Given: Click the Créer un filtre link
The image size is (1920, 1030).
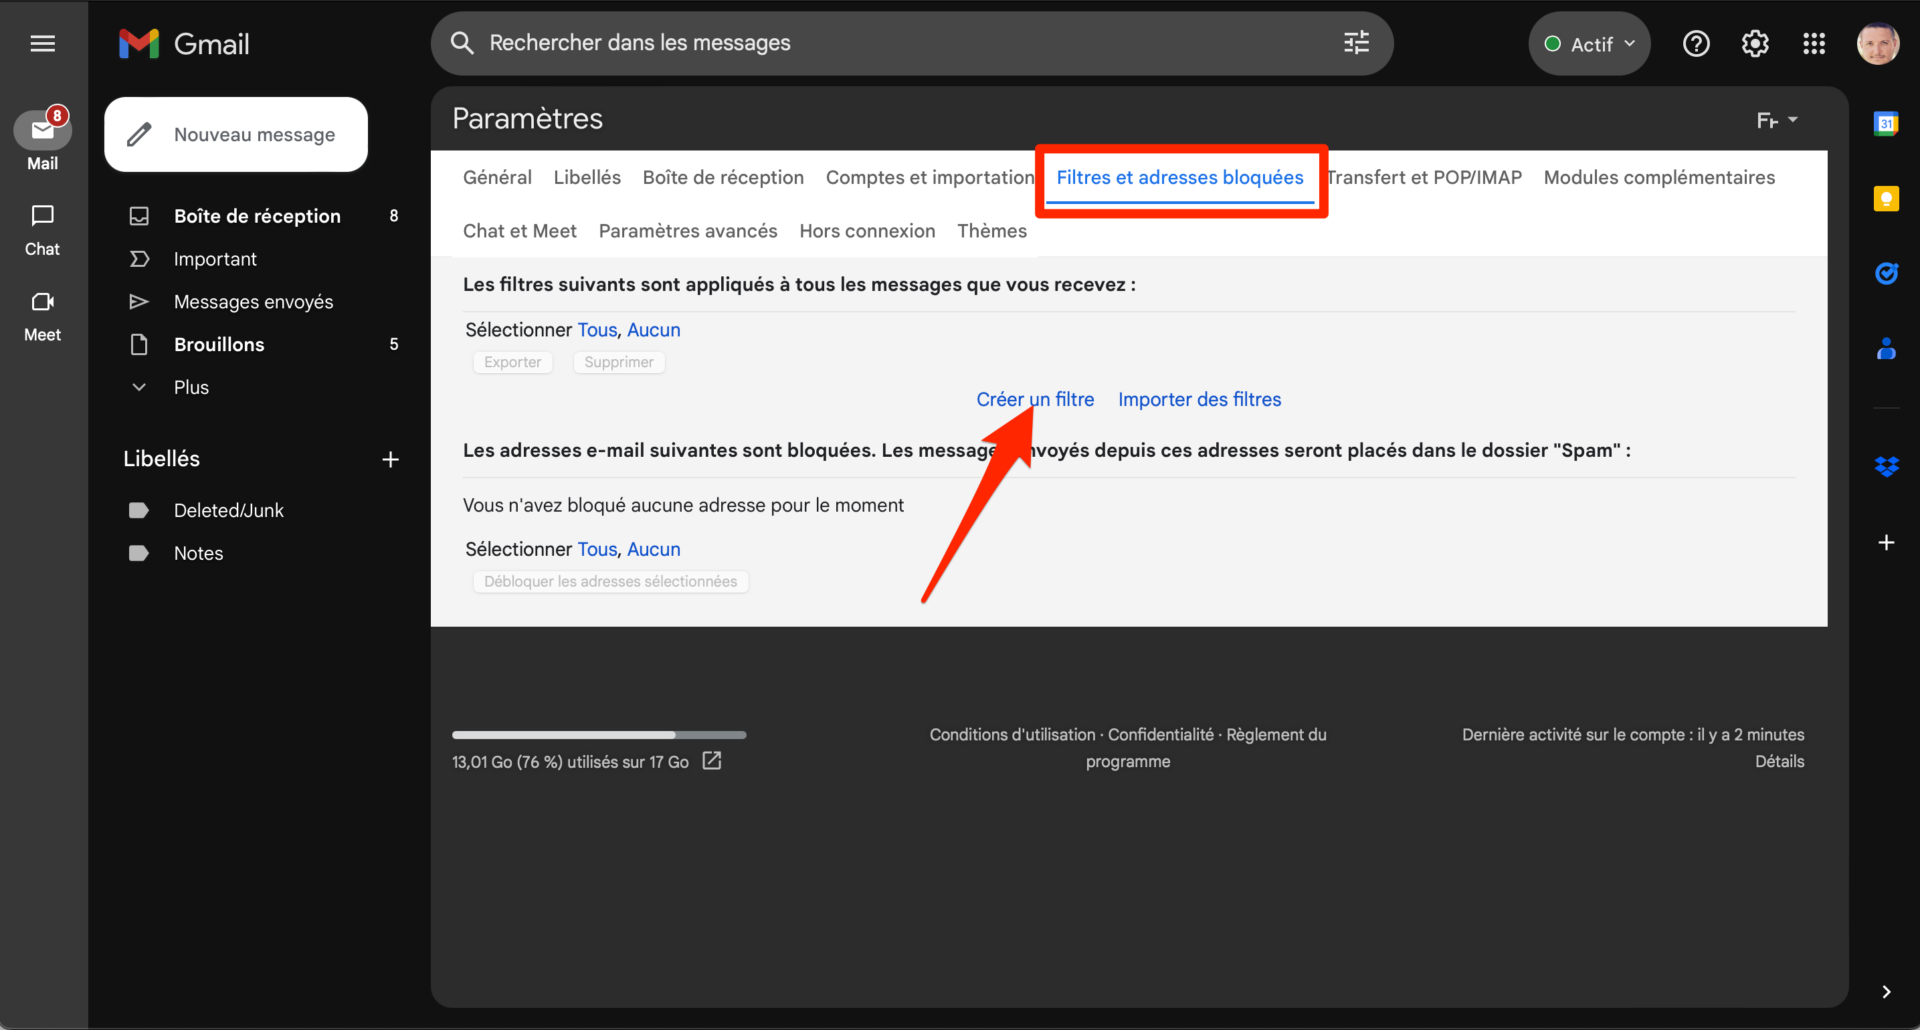Looking at the screenshot, I should pos(1035,399).
